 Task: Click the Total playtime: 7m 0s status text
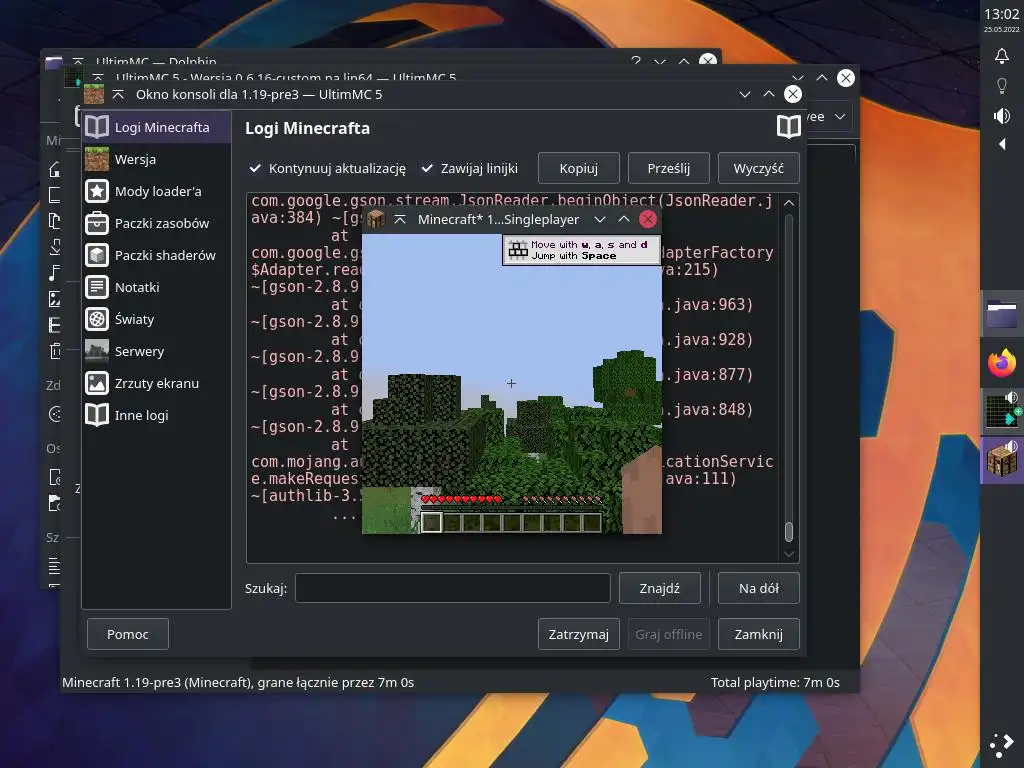(775, 682)
